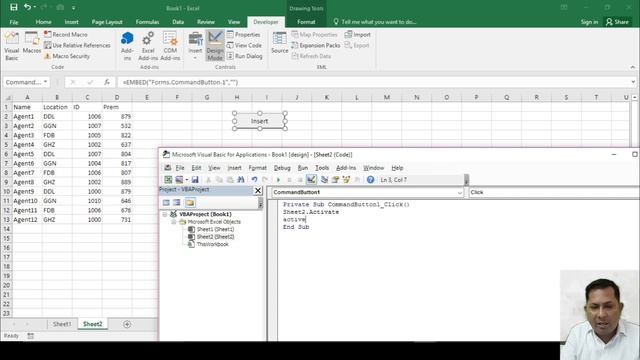
Task: Select cell containing Agent5
Action: pyautogui.click(x=27, y=154)
